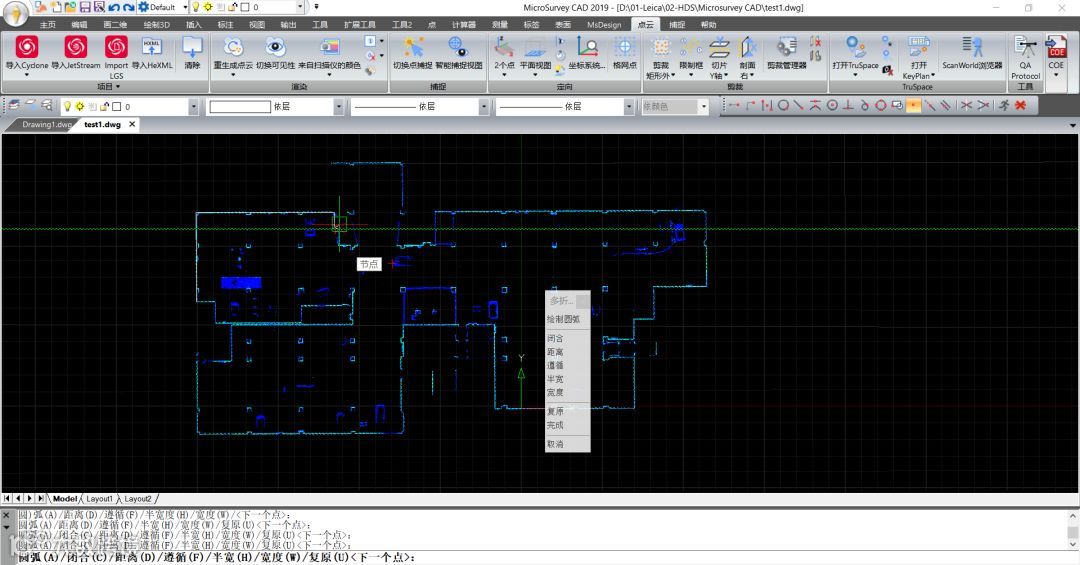Toggle the highlighted node snap button
This screenshot has width=1080, height=565.
pyautogui.click(x=914, y=105)
